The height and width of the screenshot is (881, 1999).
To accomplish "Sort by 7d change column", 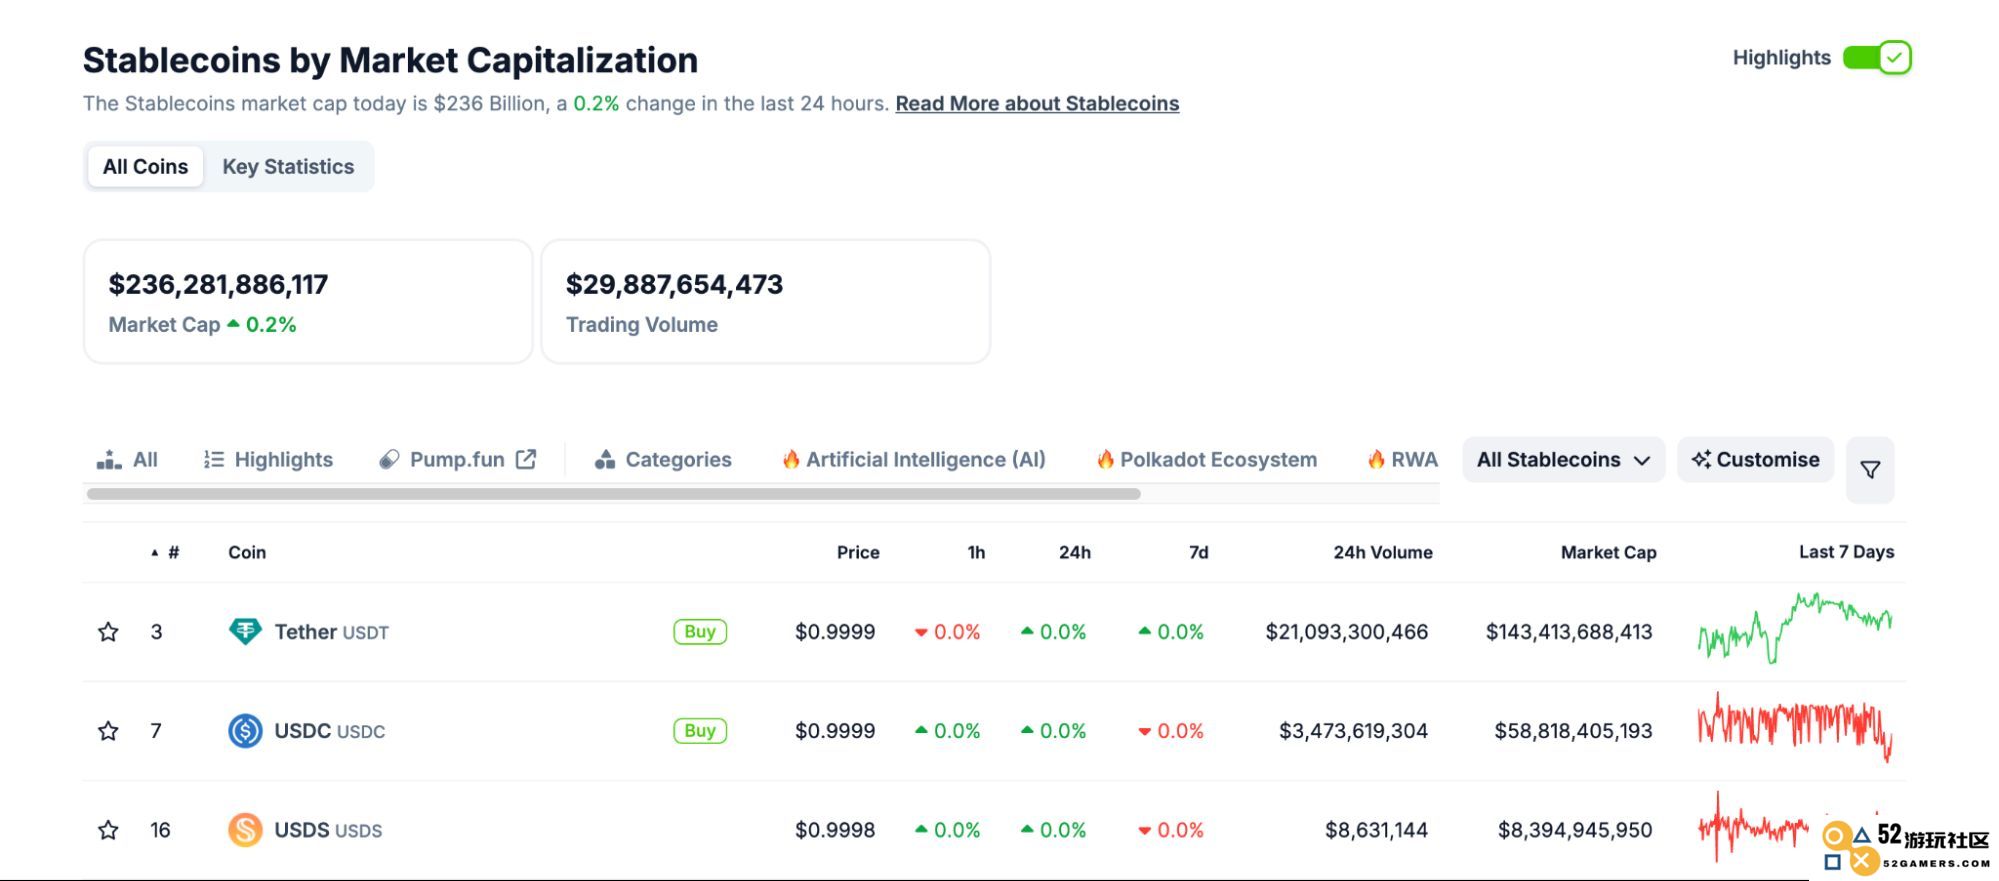I will click(x=1198, y=552).
